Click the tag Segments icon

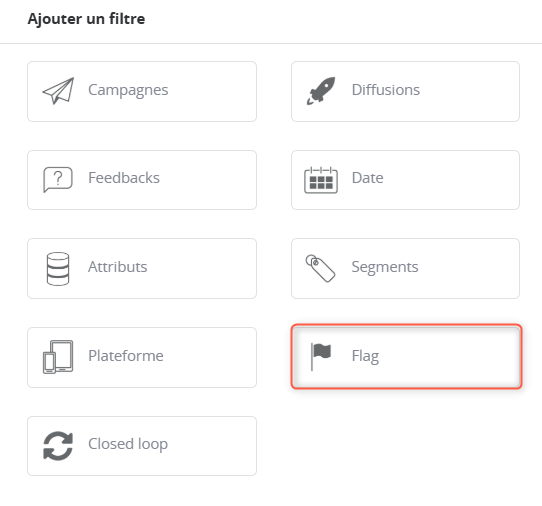pyautogui.click(x=320, y=268)
